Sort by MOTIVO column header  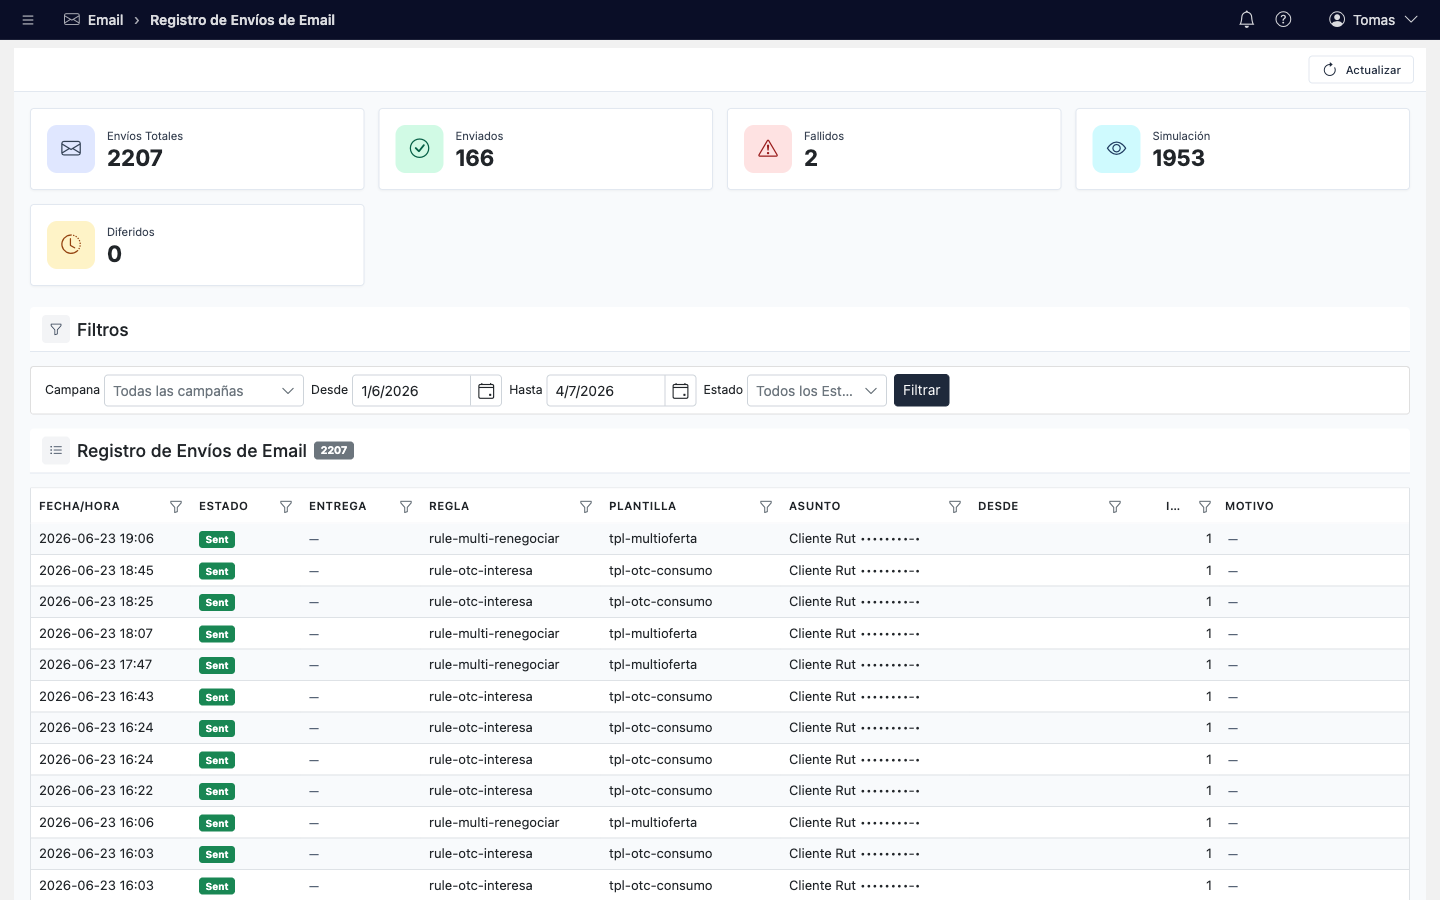point(1249,506)
